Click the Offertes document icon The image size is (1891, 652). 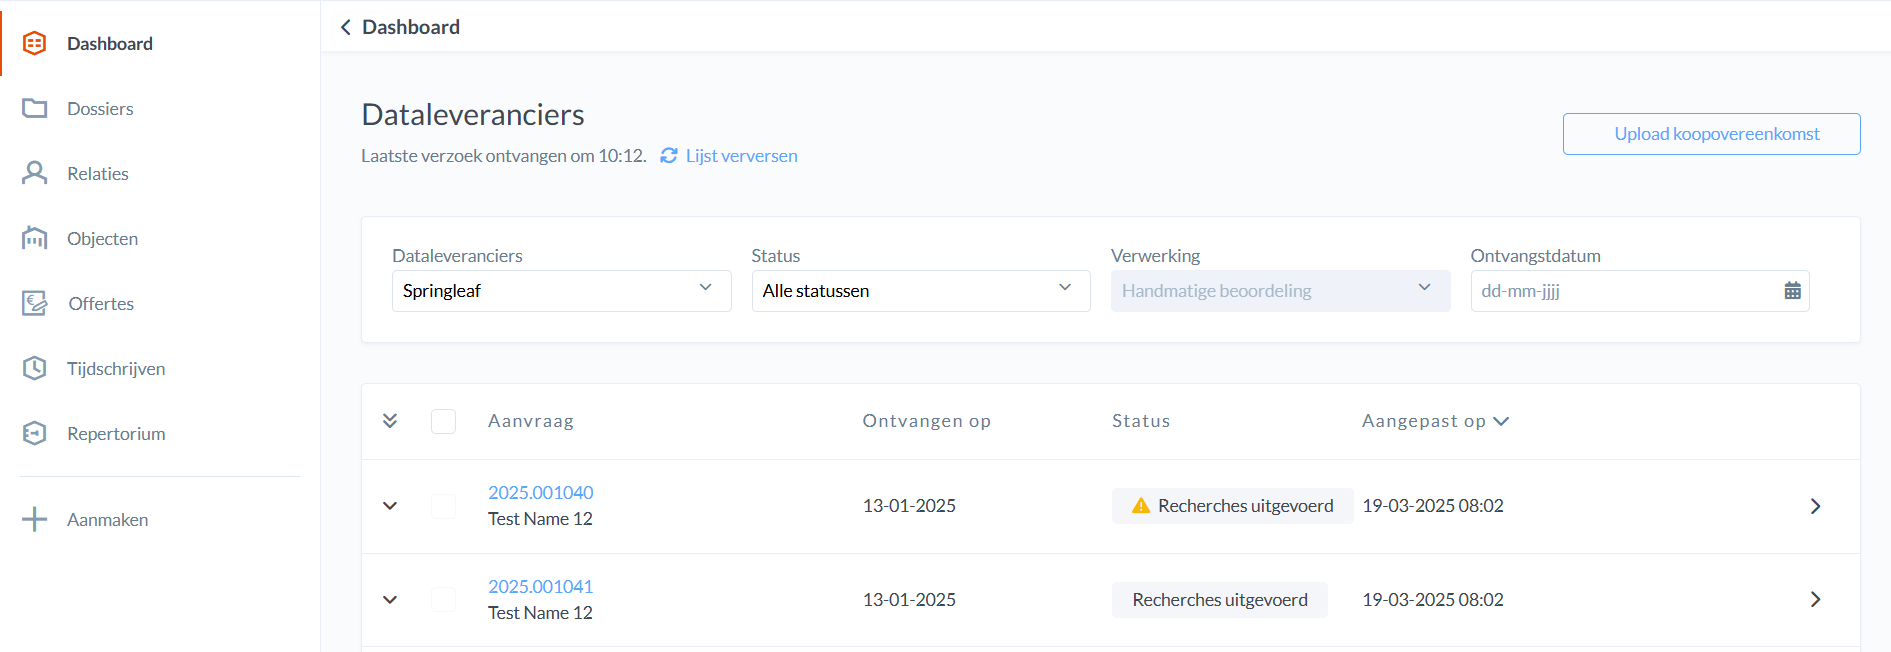(35, 303)
